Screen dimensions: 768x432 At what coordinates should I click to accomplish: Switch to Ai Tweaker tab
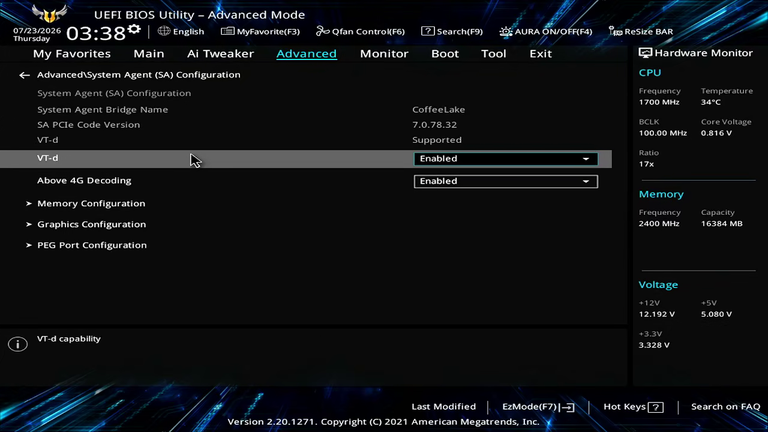coord(220,53)
